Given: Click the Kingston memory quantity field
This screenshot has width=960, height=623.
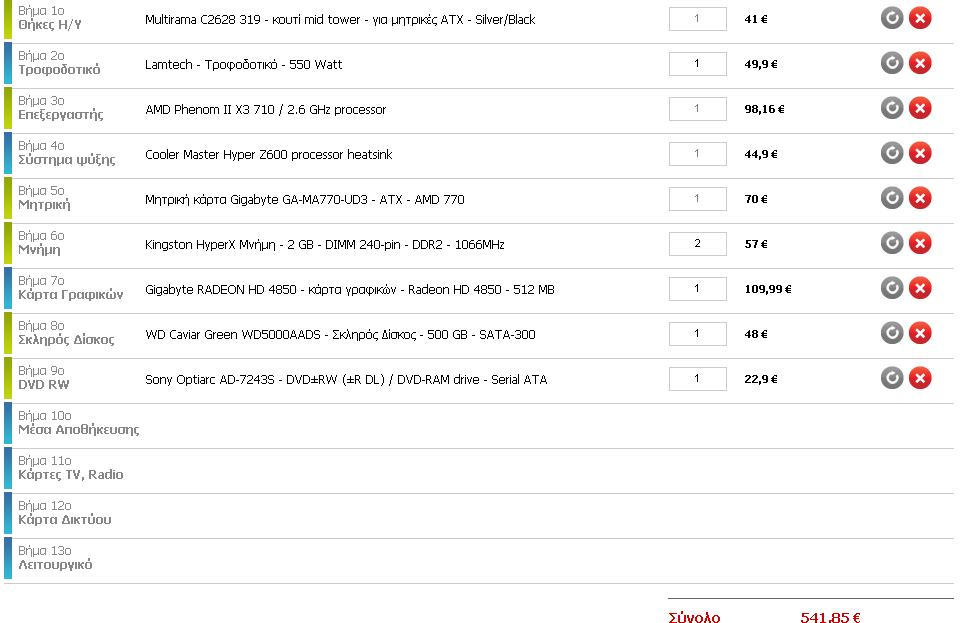Looking at the screenshot, I should tap(697, 244).
